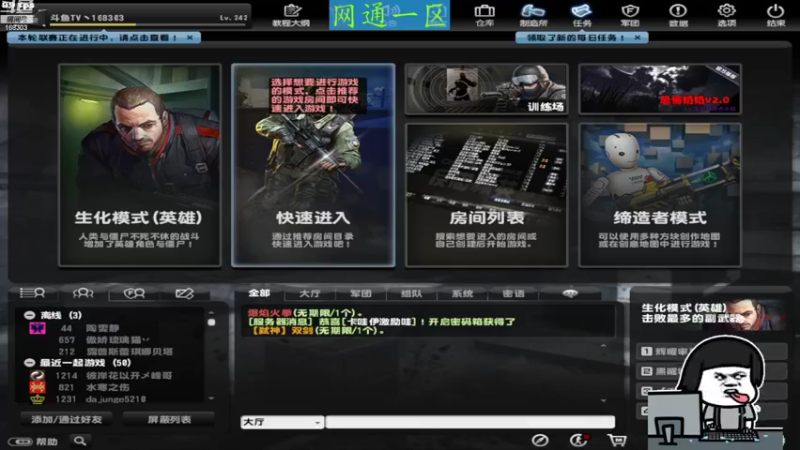Open the 大厅 chat channel dropdown
Screen dimensions: 800x450
[282, 422]
